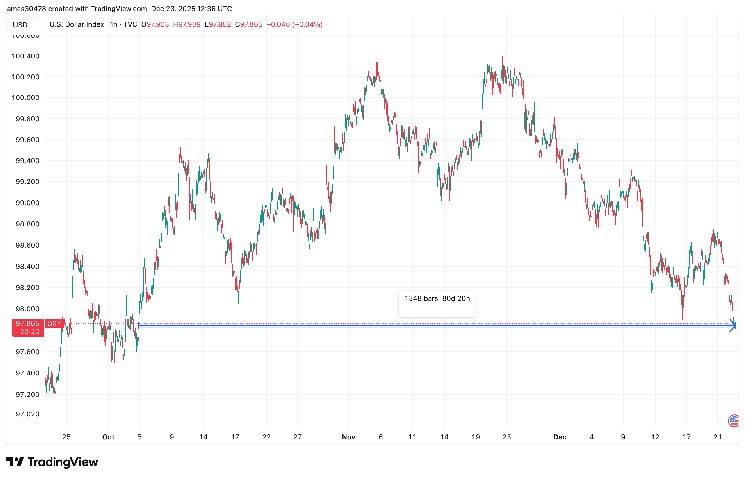The image size is (745, 480).
Task: Click the red 97.865 current price label
Action: click(x=28, y=324)
